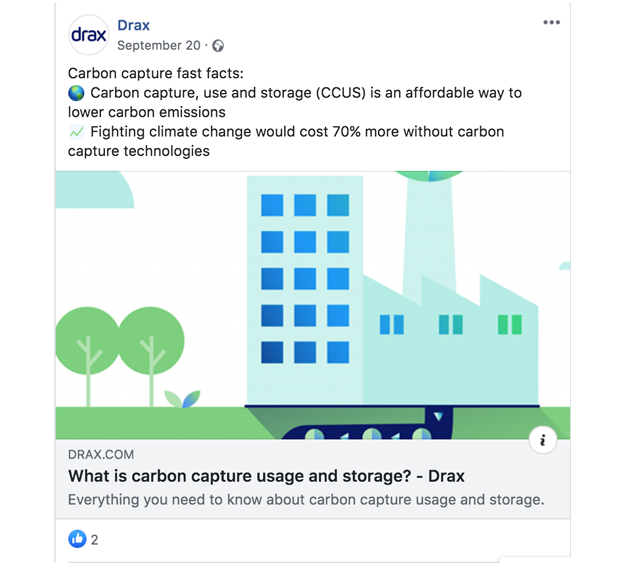Click the sentence about costing 70% more
630x565 pixels.
click(x=286, y=141)
